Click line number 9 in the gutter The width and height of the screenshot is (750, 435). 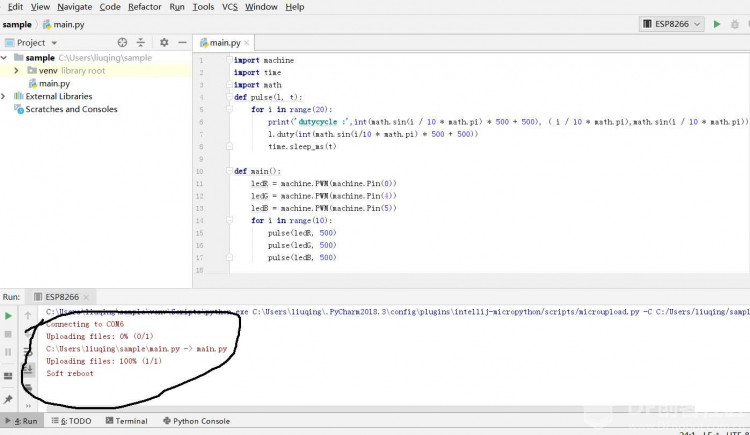[201, 159]
